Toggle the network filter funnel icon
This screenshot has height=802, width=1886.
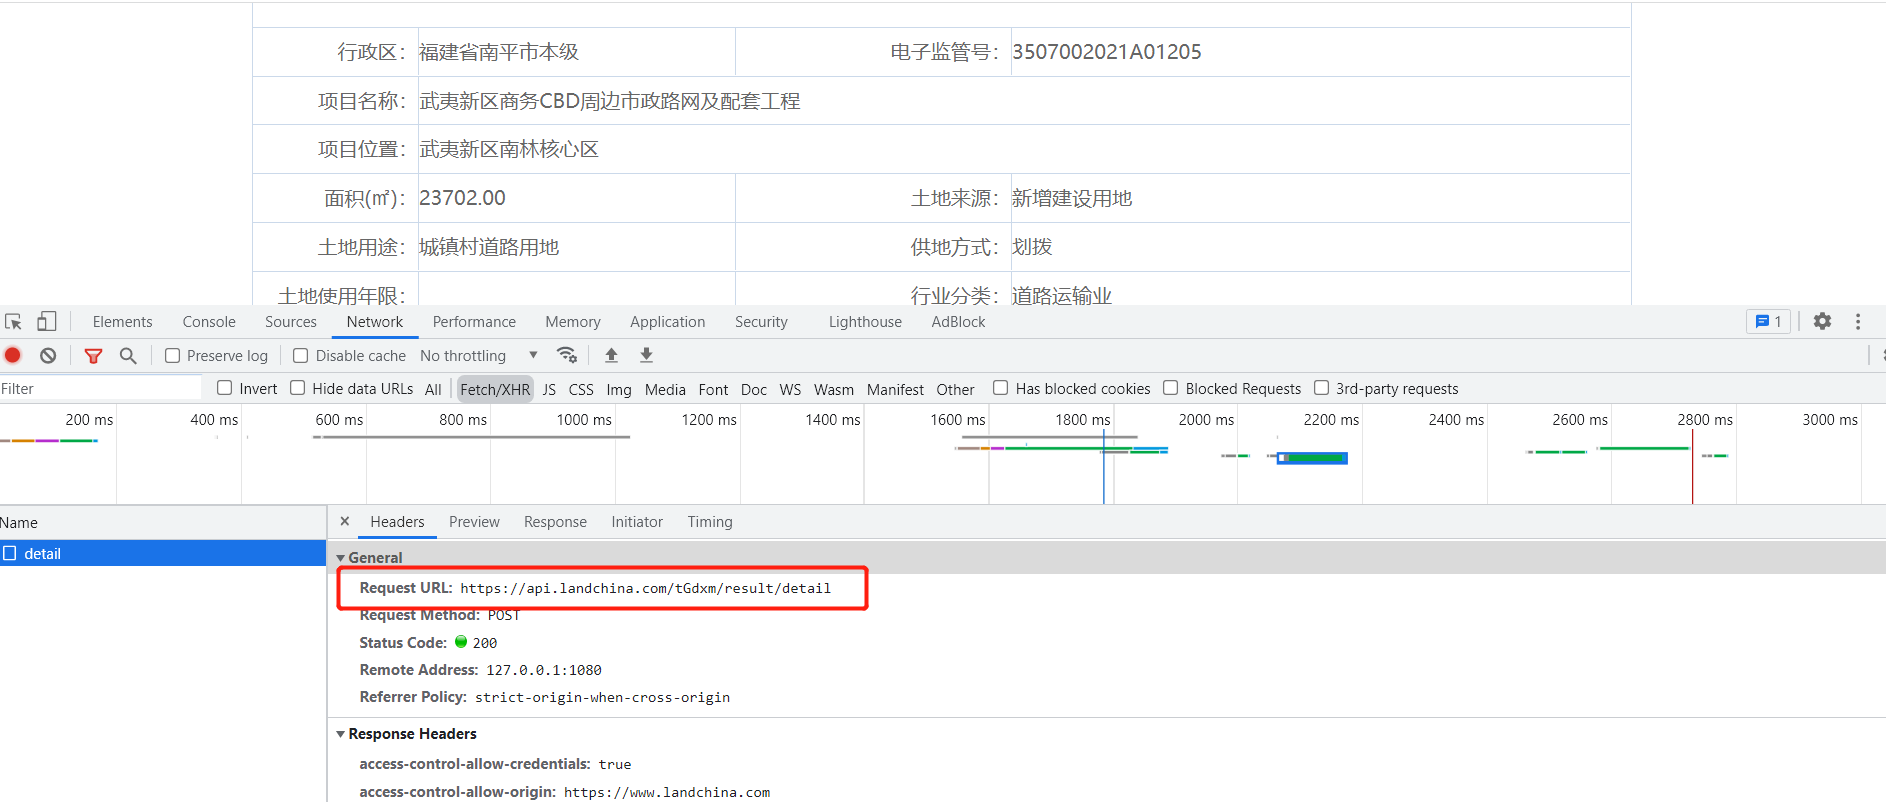(x=93, y=356)
